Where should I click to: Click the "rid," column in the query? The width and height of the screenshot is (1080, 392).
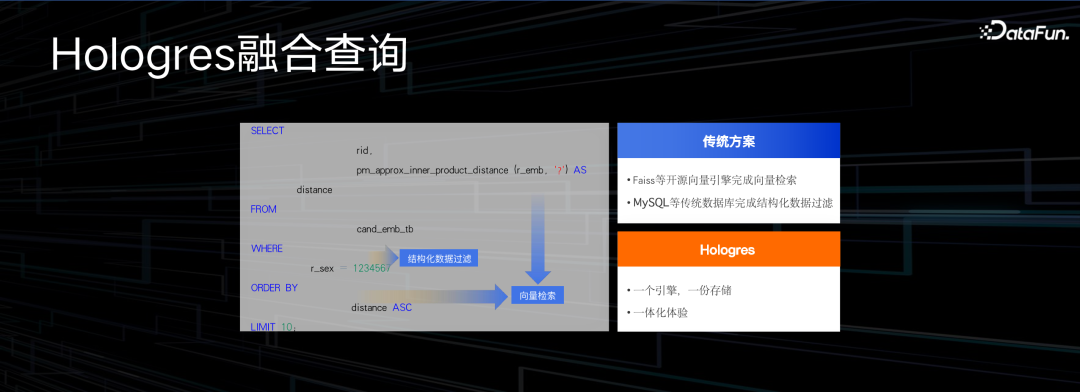tap(364, 150)
